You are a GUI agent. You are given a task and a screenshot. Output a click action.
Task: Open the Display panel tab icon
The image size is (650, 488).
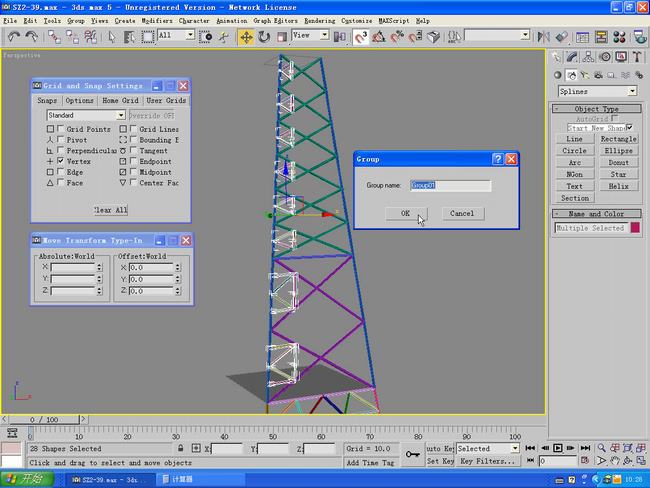pyautogui.click(x=621, y=57)
